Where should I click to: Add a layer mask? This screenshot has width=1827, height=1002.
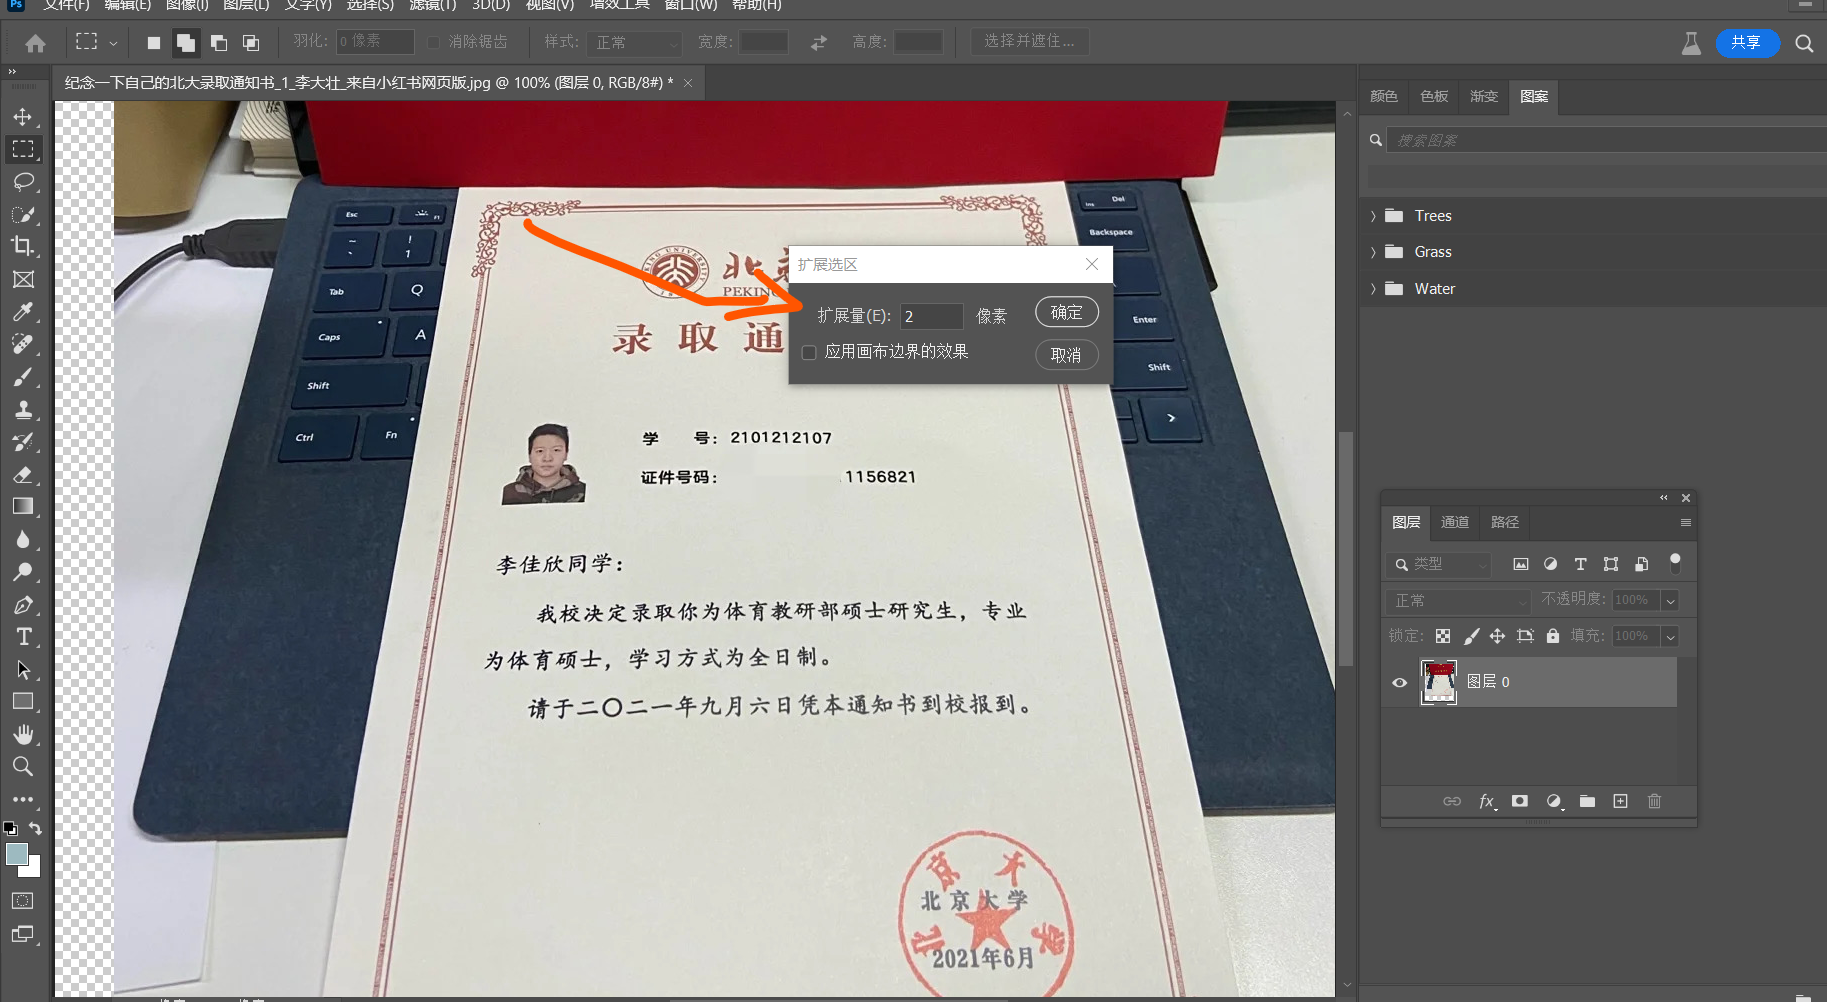coord(1520,801)
